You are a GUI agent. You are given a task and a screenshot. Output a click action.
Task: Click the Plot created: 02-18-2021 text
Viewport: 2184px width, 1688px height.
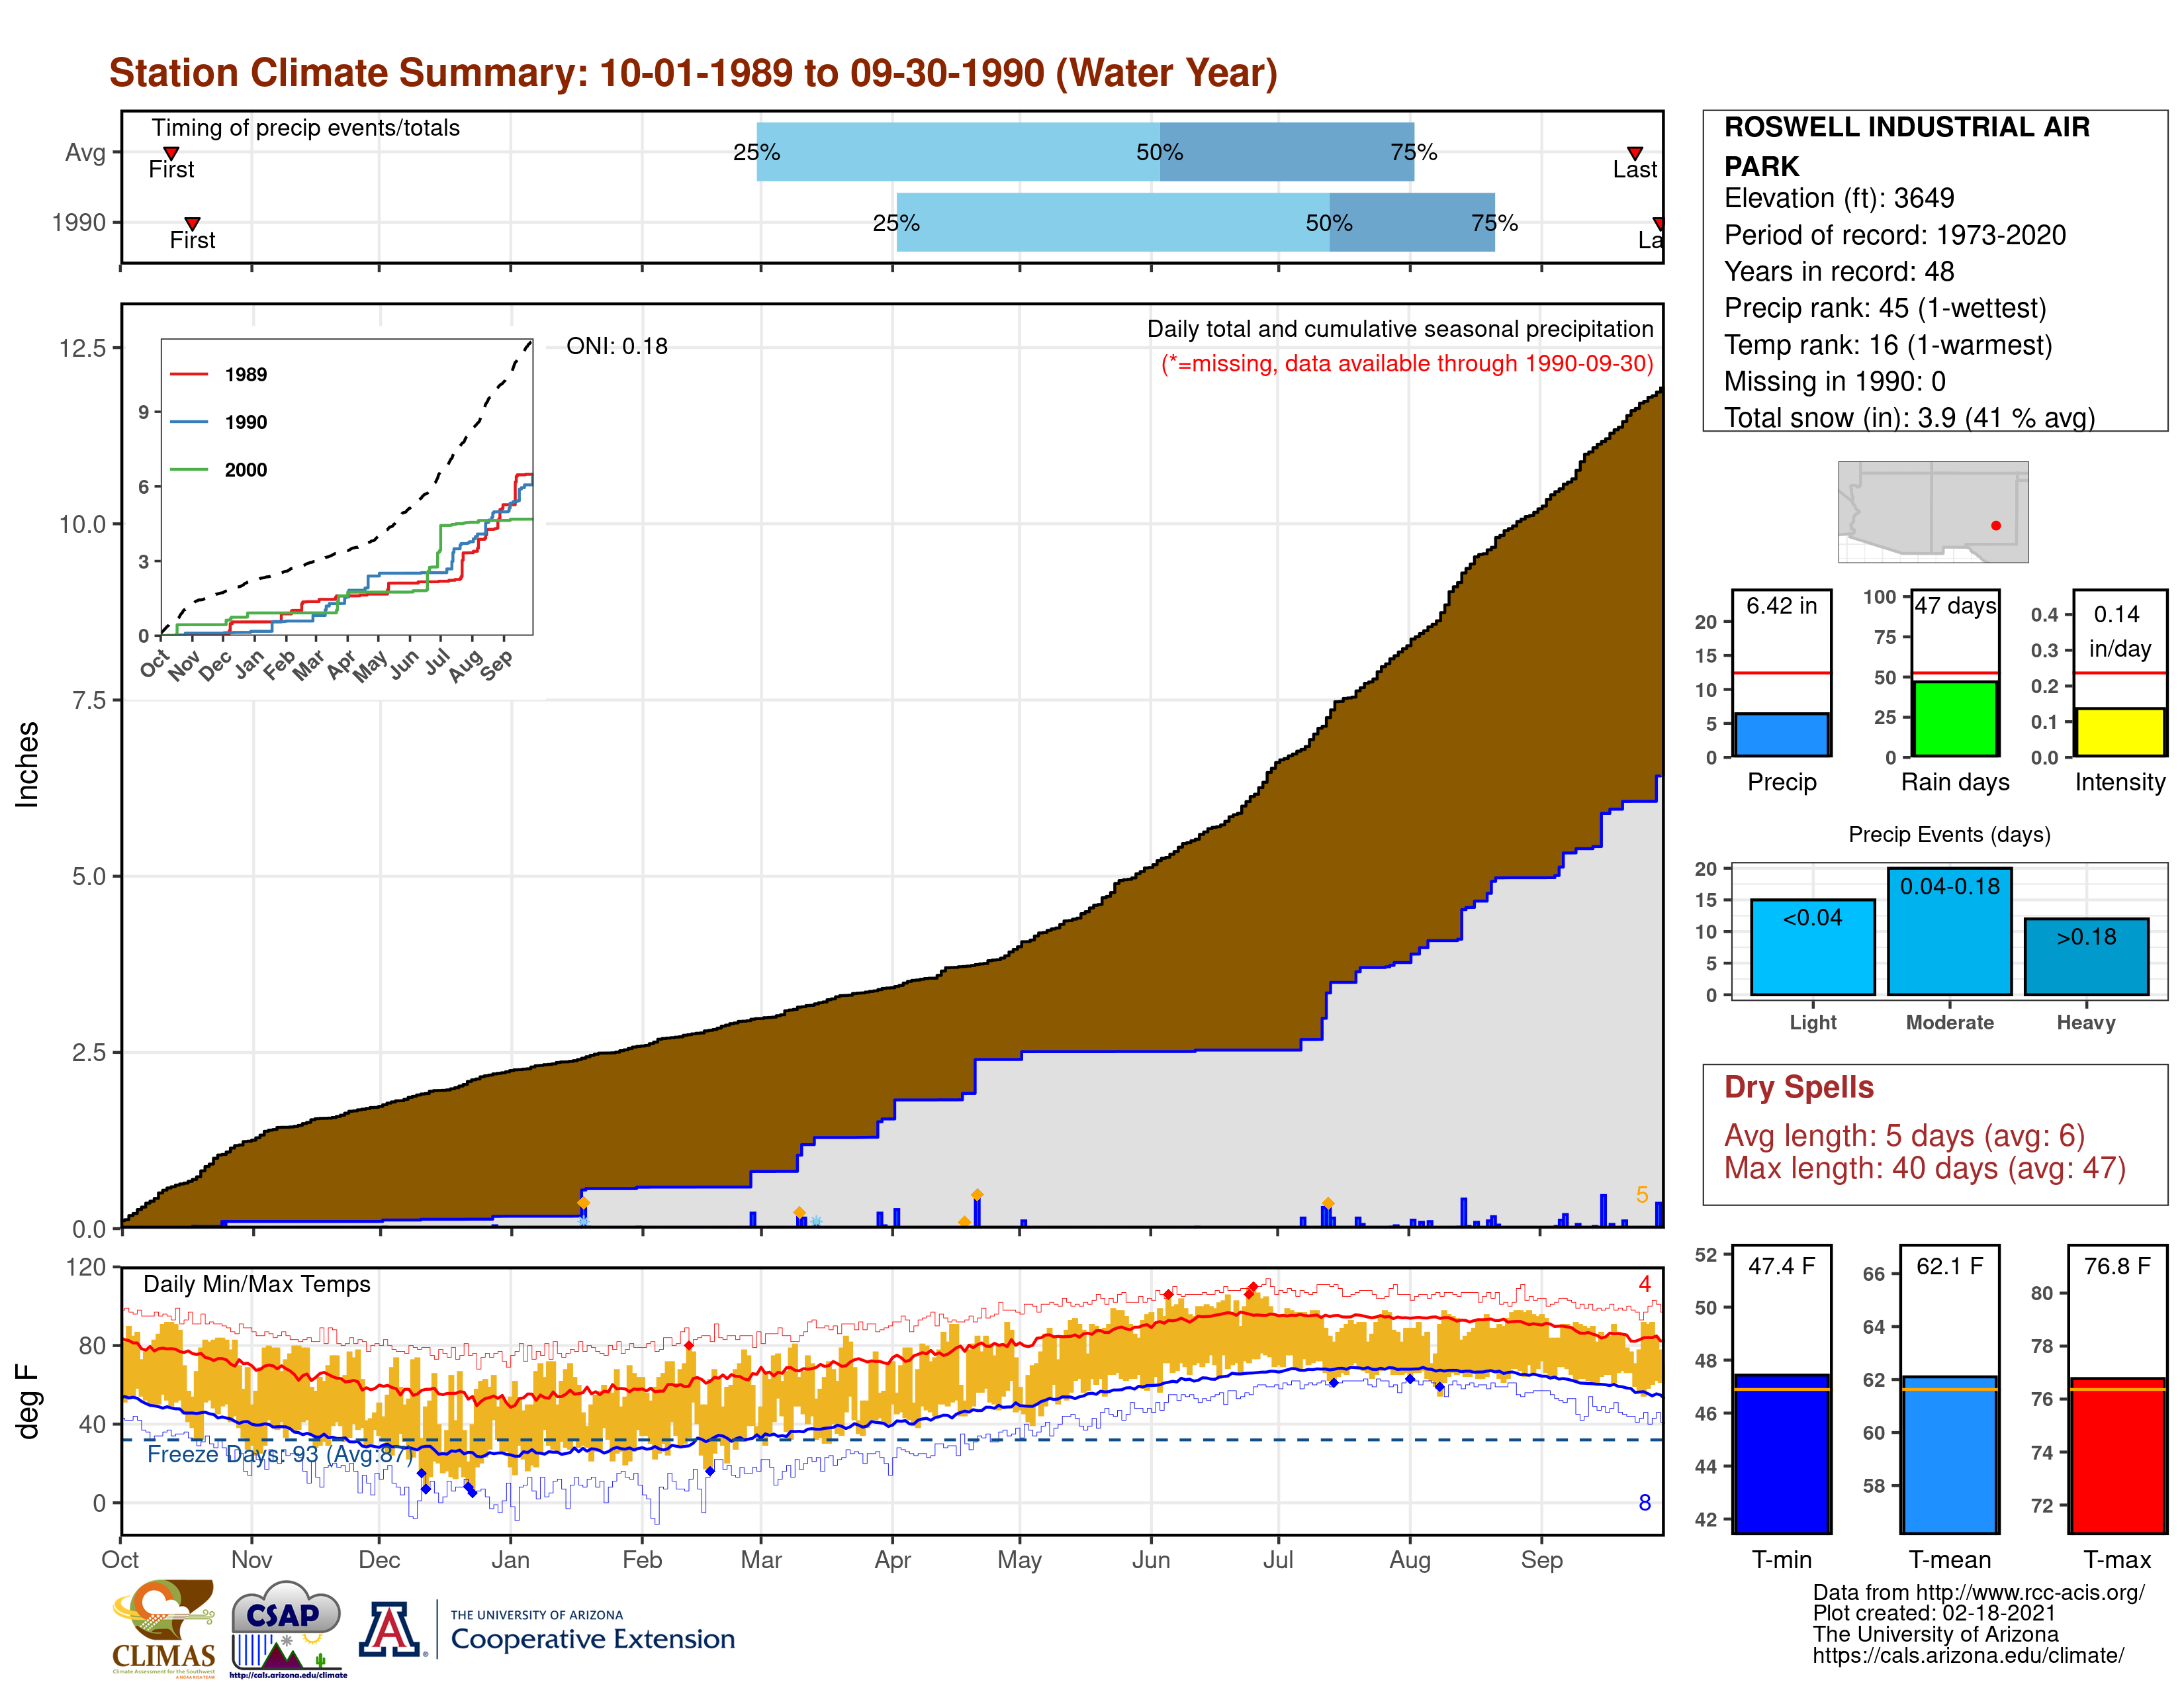tap(1934, 1613)
